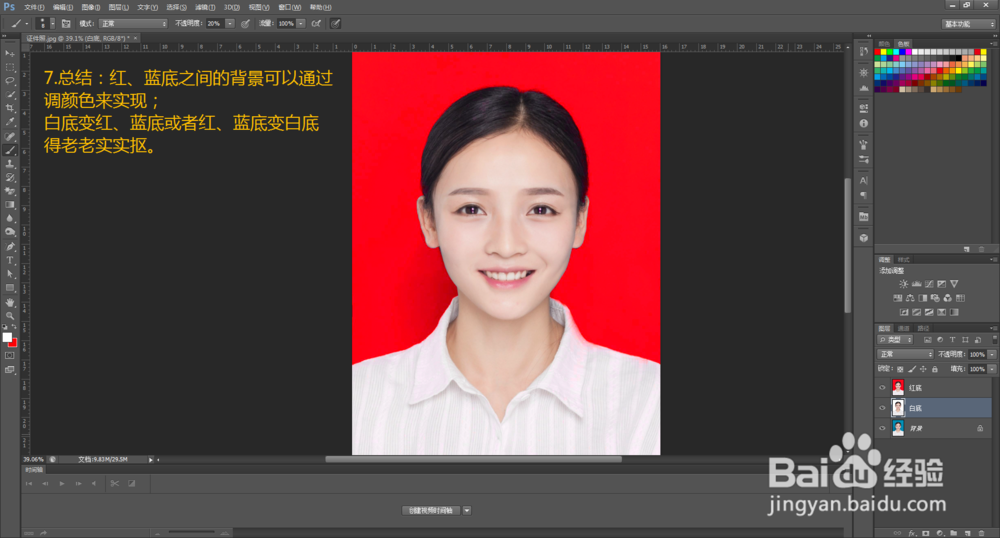Select the 红底 layer name
Viewport: 1000px width, 538px height.
coord(915,388)
